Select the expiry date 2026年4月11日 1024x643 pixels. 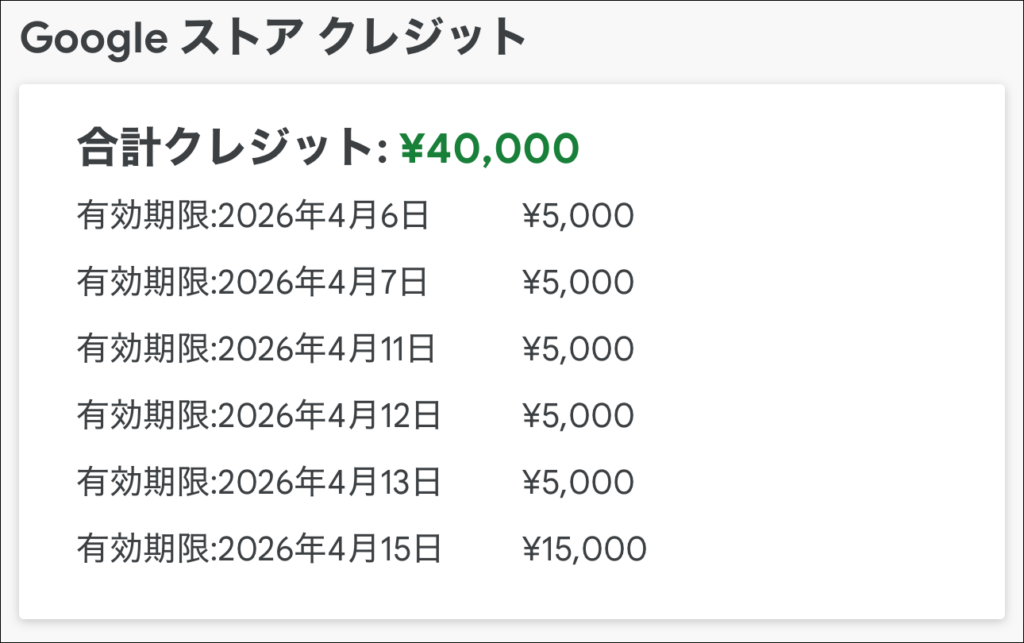pyautogui.click(x=327, y=349)
